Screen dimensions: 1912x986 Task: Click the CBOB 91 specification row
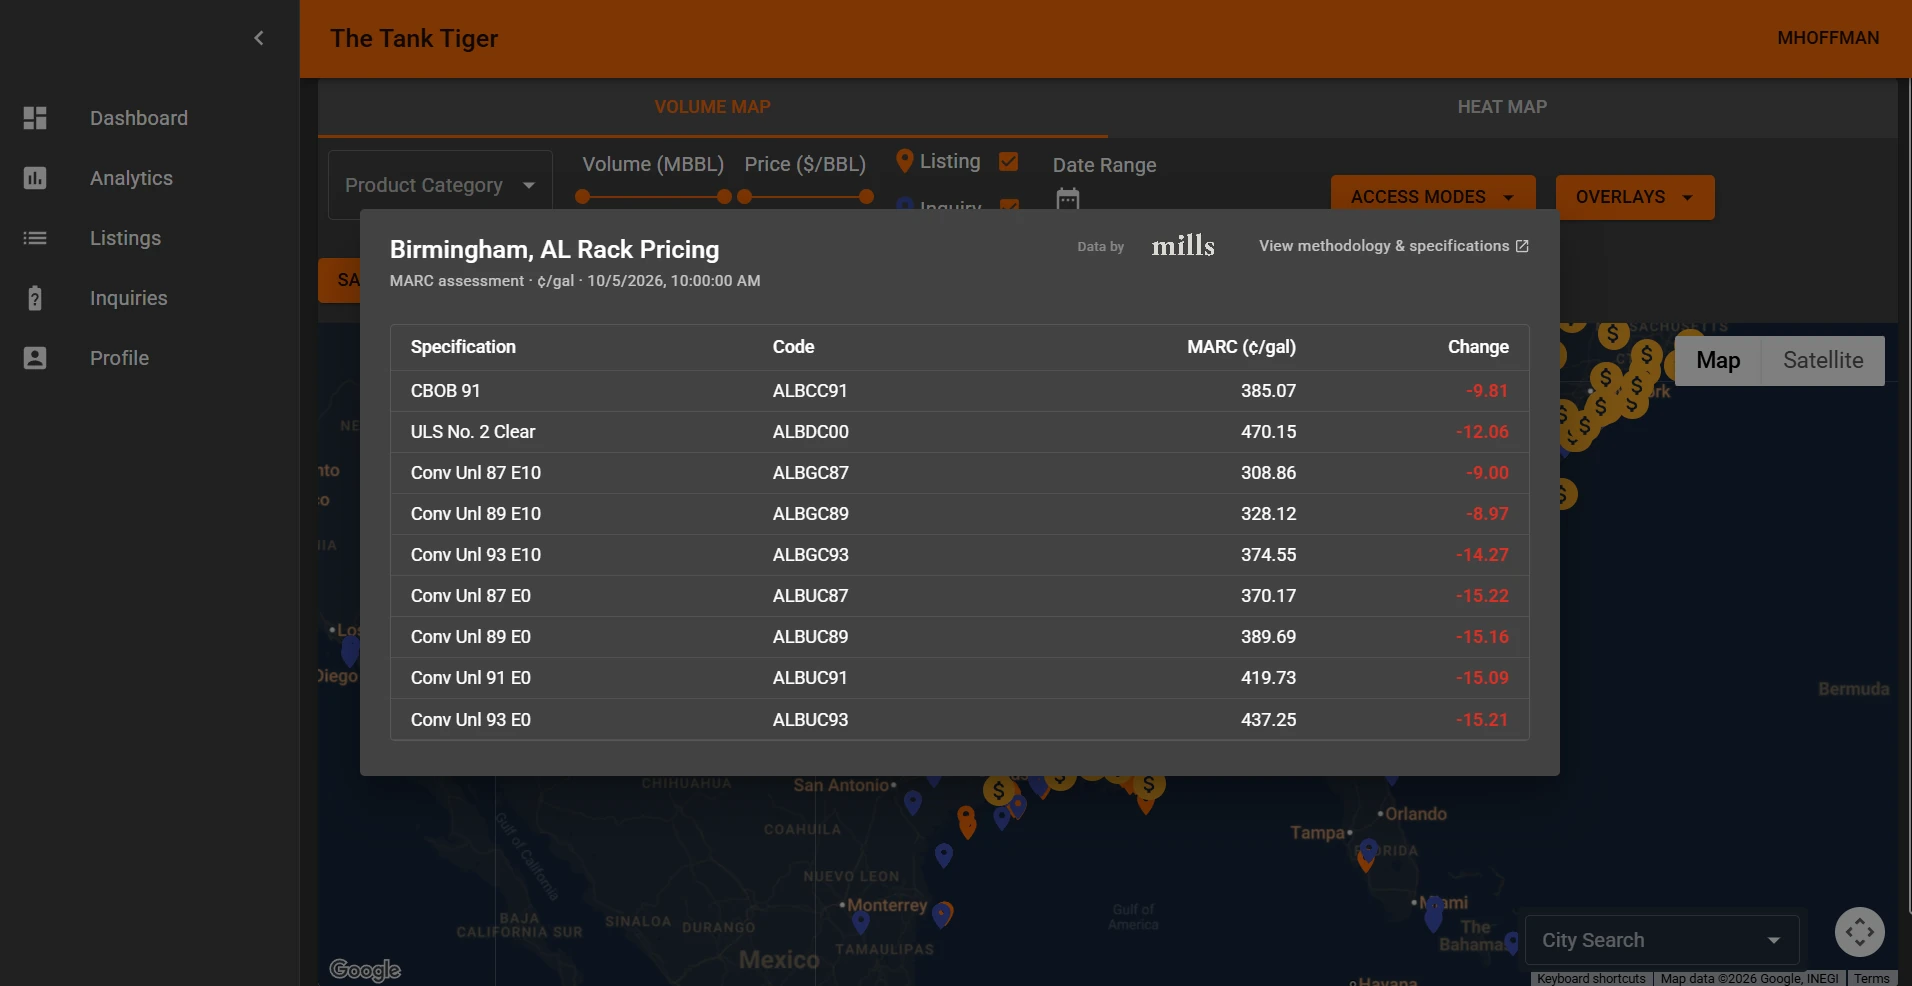point(959,391)
